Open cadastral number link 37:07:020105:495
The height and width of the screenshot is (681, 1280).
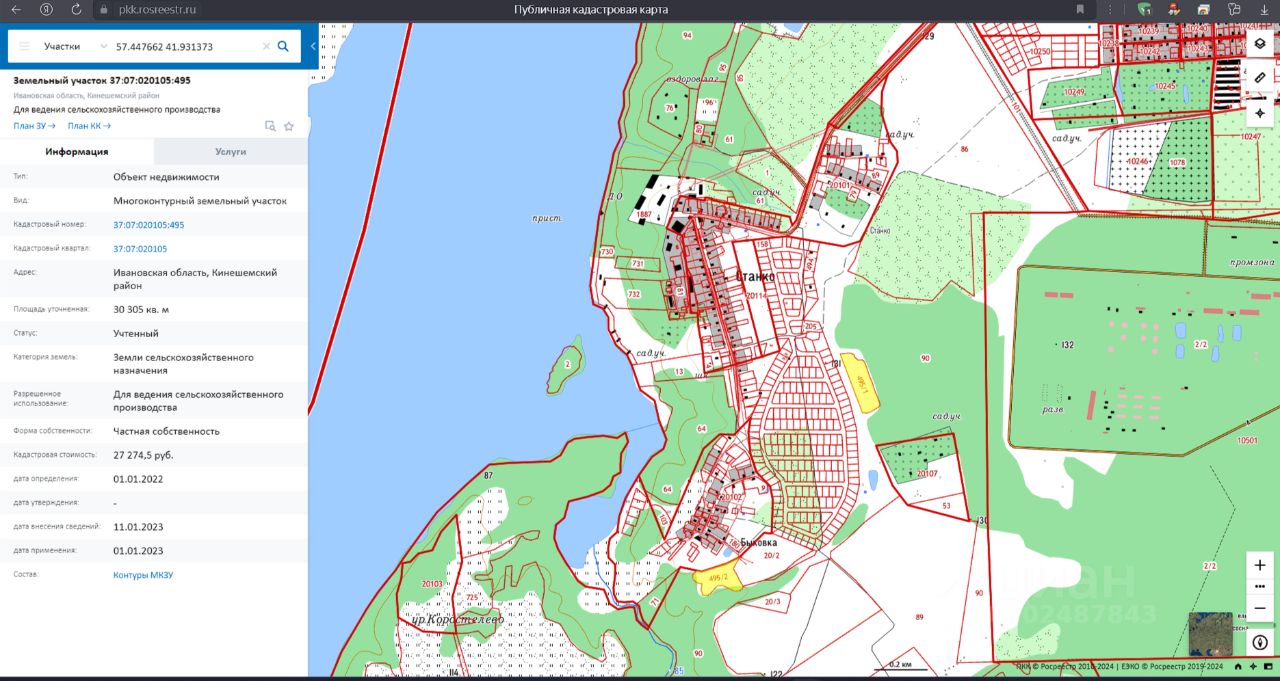(148, 225)
